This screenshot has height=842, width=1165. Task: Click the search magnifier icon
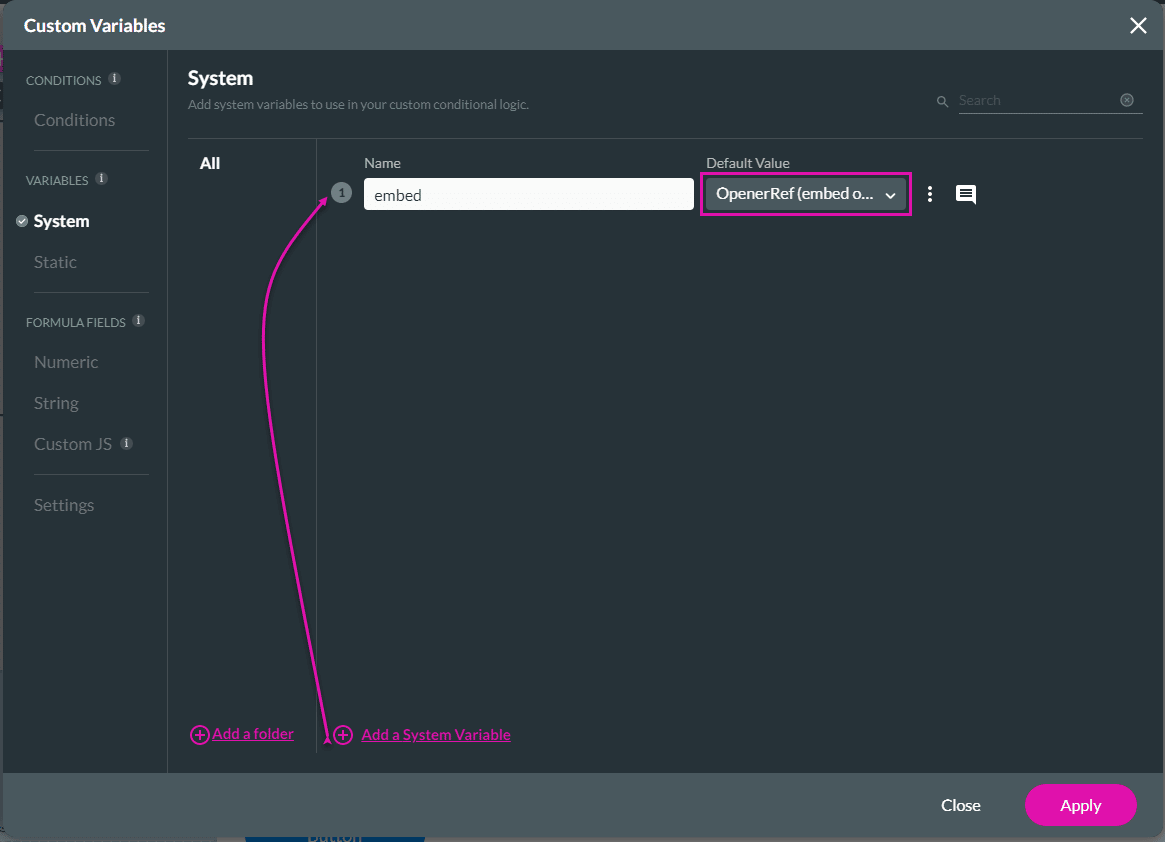coord(941,100)
